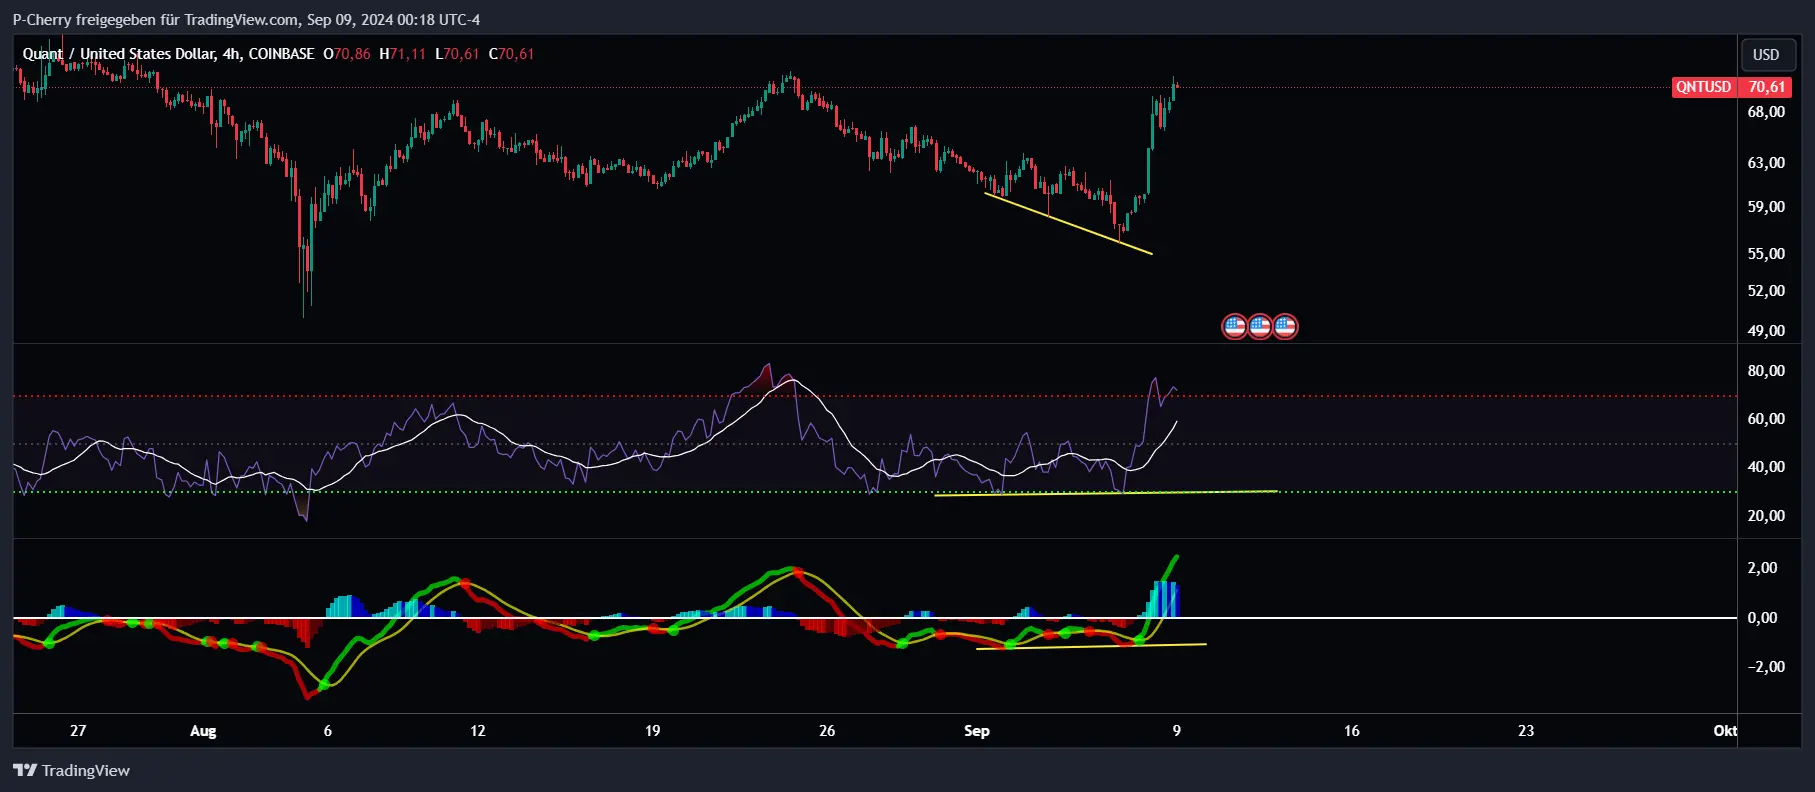This screenshot has width=1815, height=792.
Task: Click the 2,00 MACD axis label
Action: click(1762, 568)
